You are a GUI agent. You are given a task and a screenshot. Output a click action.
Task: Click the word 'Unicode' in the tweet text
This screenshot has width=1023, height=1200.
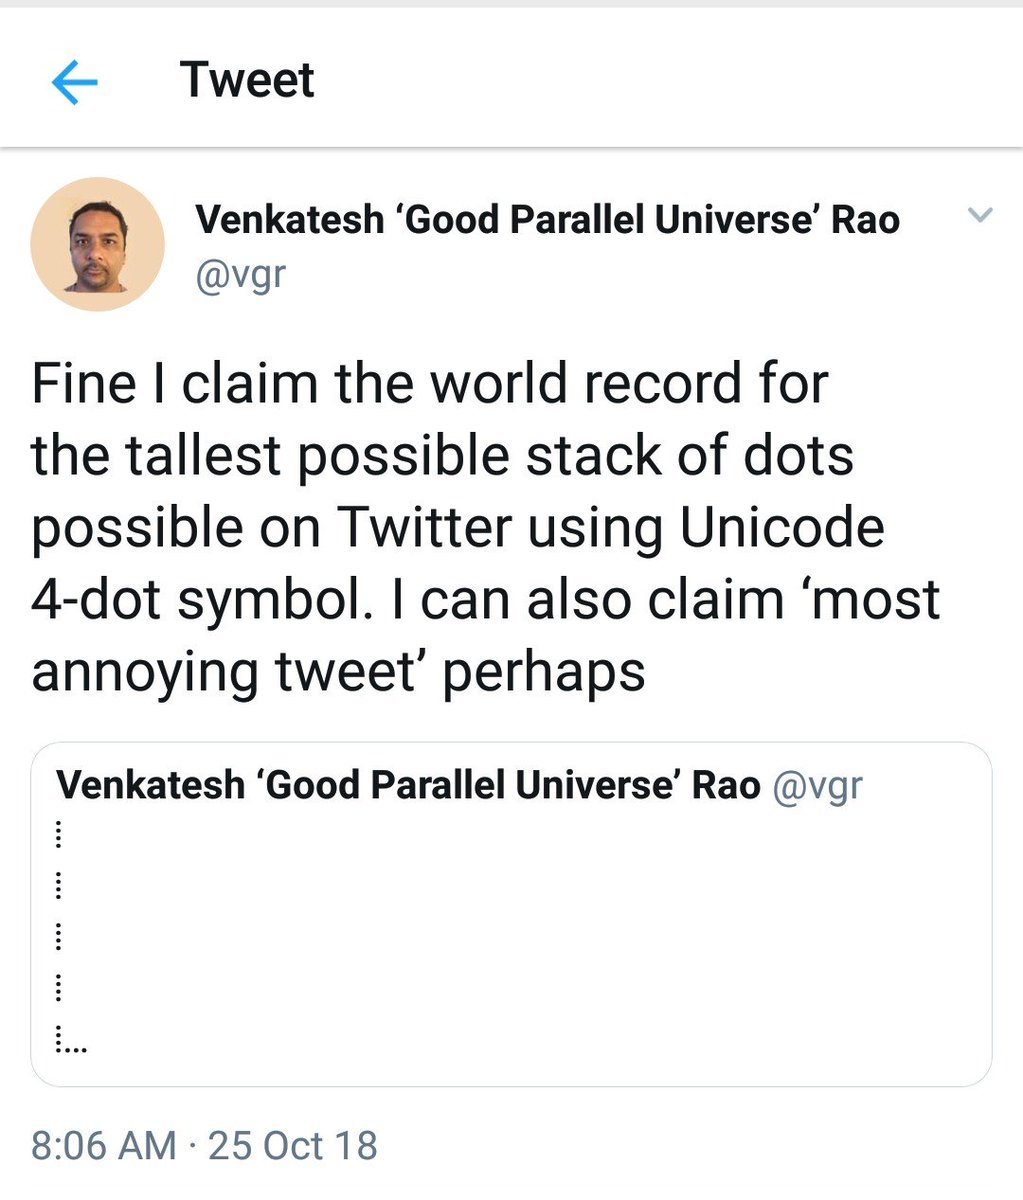click(x=782, y=527)
